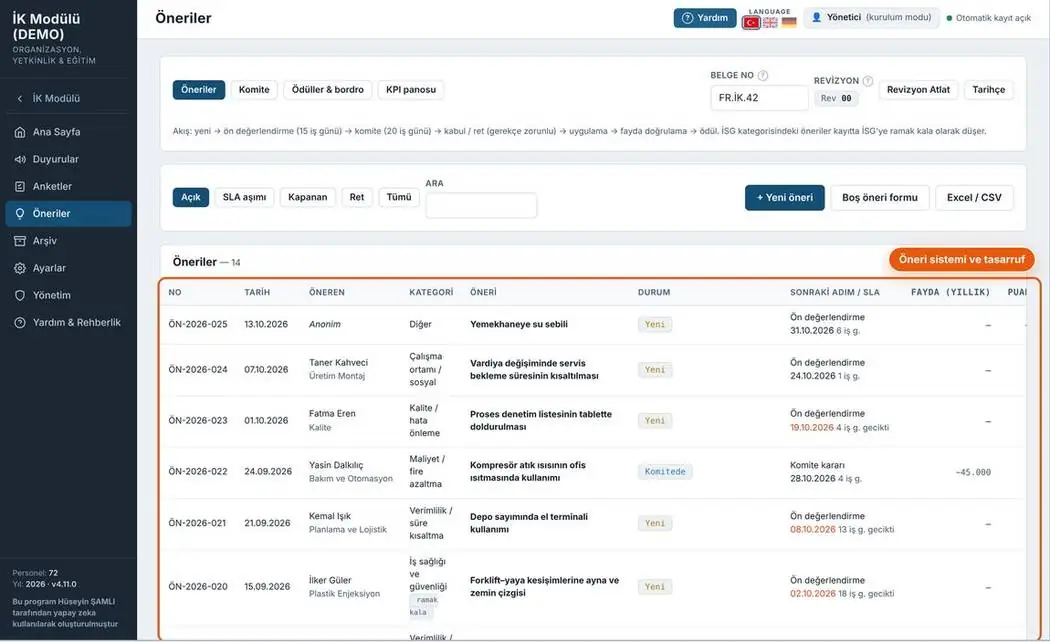Select the shield icon beside Yönetim
The height and width of the screenshot is (642, 1050).
tap(20, 295)
